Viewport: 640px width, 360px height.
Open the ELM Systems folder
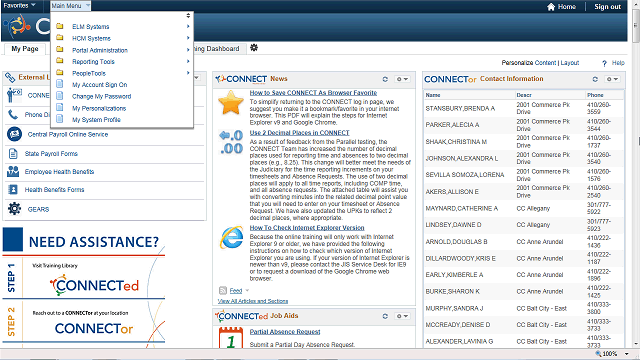pyautogui.click(x=91, y=27)
